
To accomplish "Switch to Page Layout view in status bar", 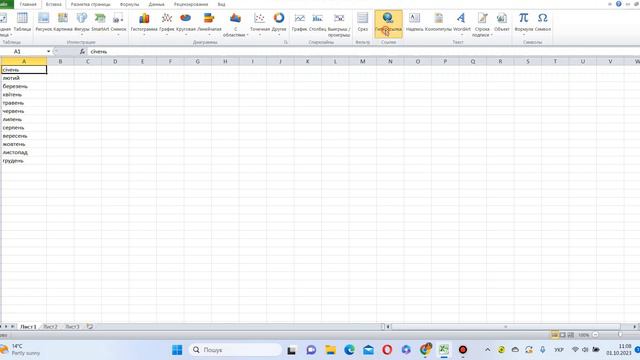I will click(x=562, y=335).
